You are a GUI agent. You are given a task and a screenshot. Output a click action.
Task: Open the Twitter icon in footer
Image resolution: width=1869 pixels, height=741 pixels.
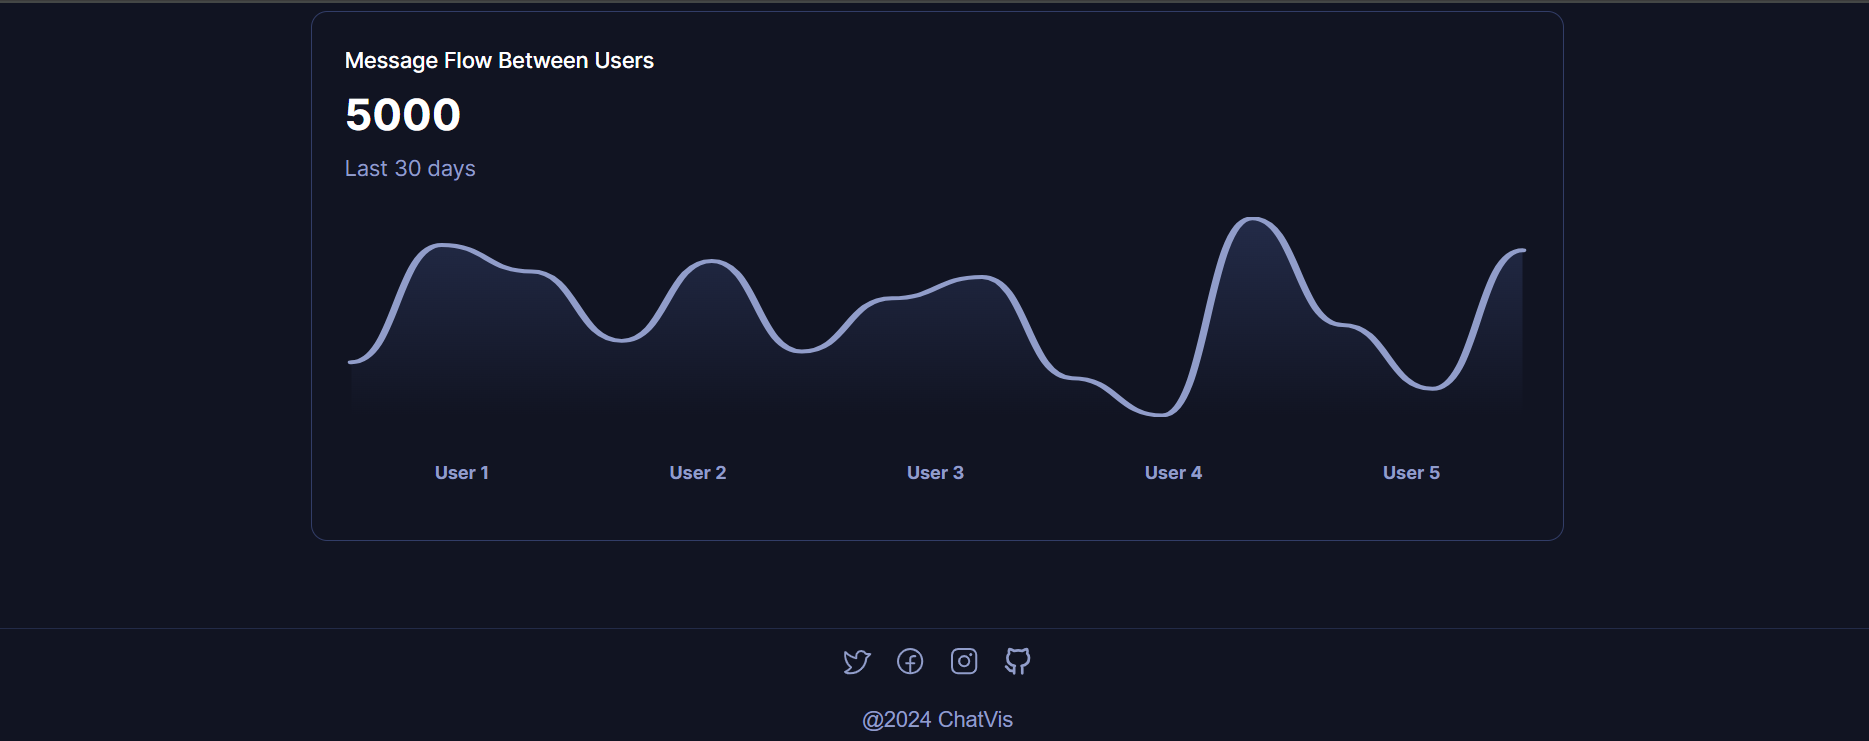point(856,661)
